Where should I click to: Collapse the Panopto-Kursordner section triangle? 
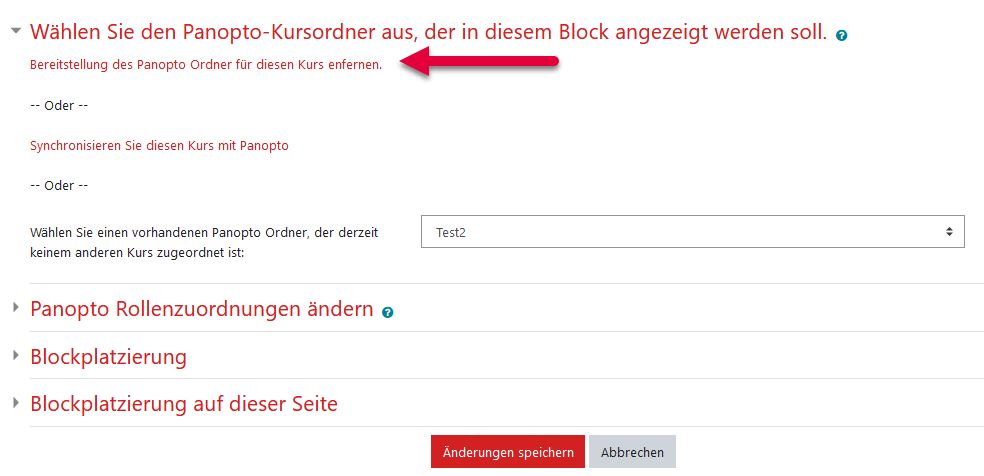tap(16, 30)
